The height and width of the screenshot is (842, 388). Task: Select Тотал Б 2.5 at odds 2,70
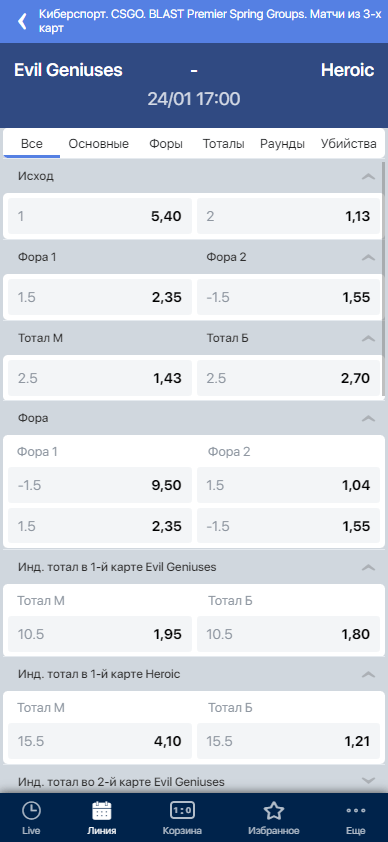(x=288, y=378)
